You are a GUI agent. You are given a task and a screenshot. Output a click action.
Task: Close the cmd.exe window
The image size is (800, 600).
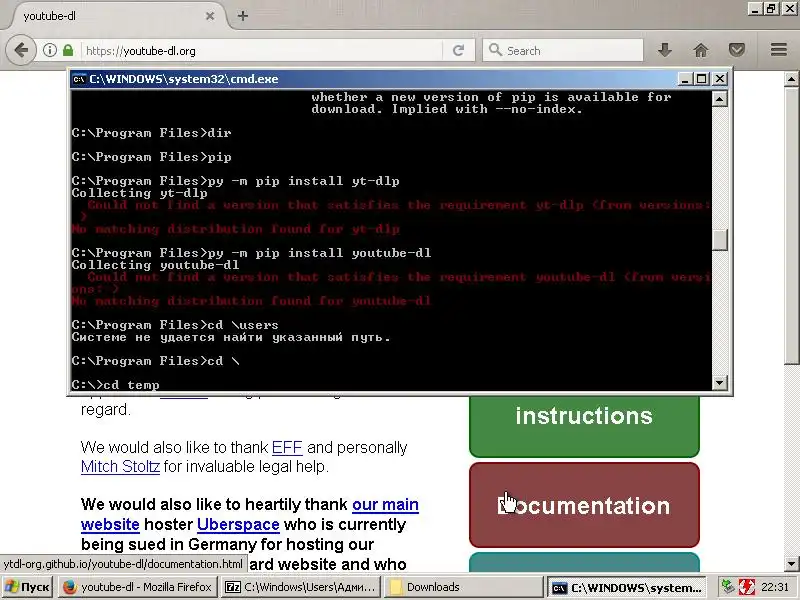coord(719,79)
